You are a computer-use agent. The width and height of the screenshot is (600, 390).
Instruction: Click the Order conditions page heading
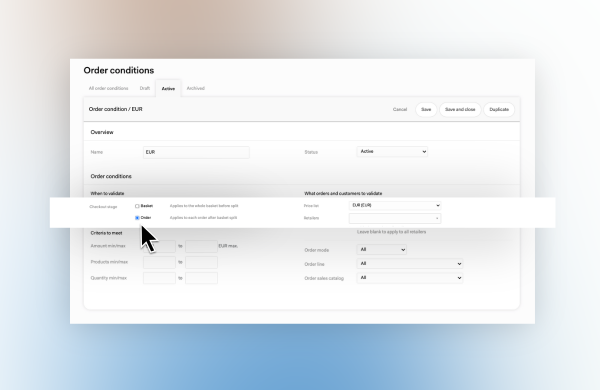click(119, 70)
